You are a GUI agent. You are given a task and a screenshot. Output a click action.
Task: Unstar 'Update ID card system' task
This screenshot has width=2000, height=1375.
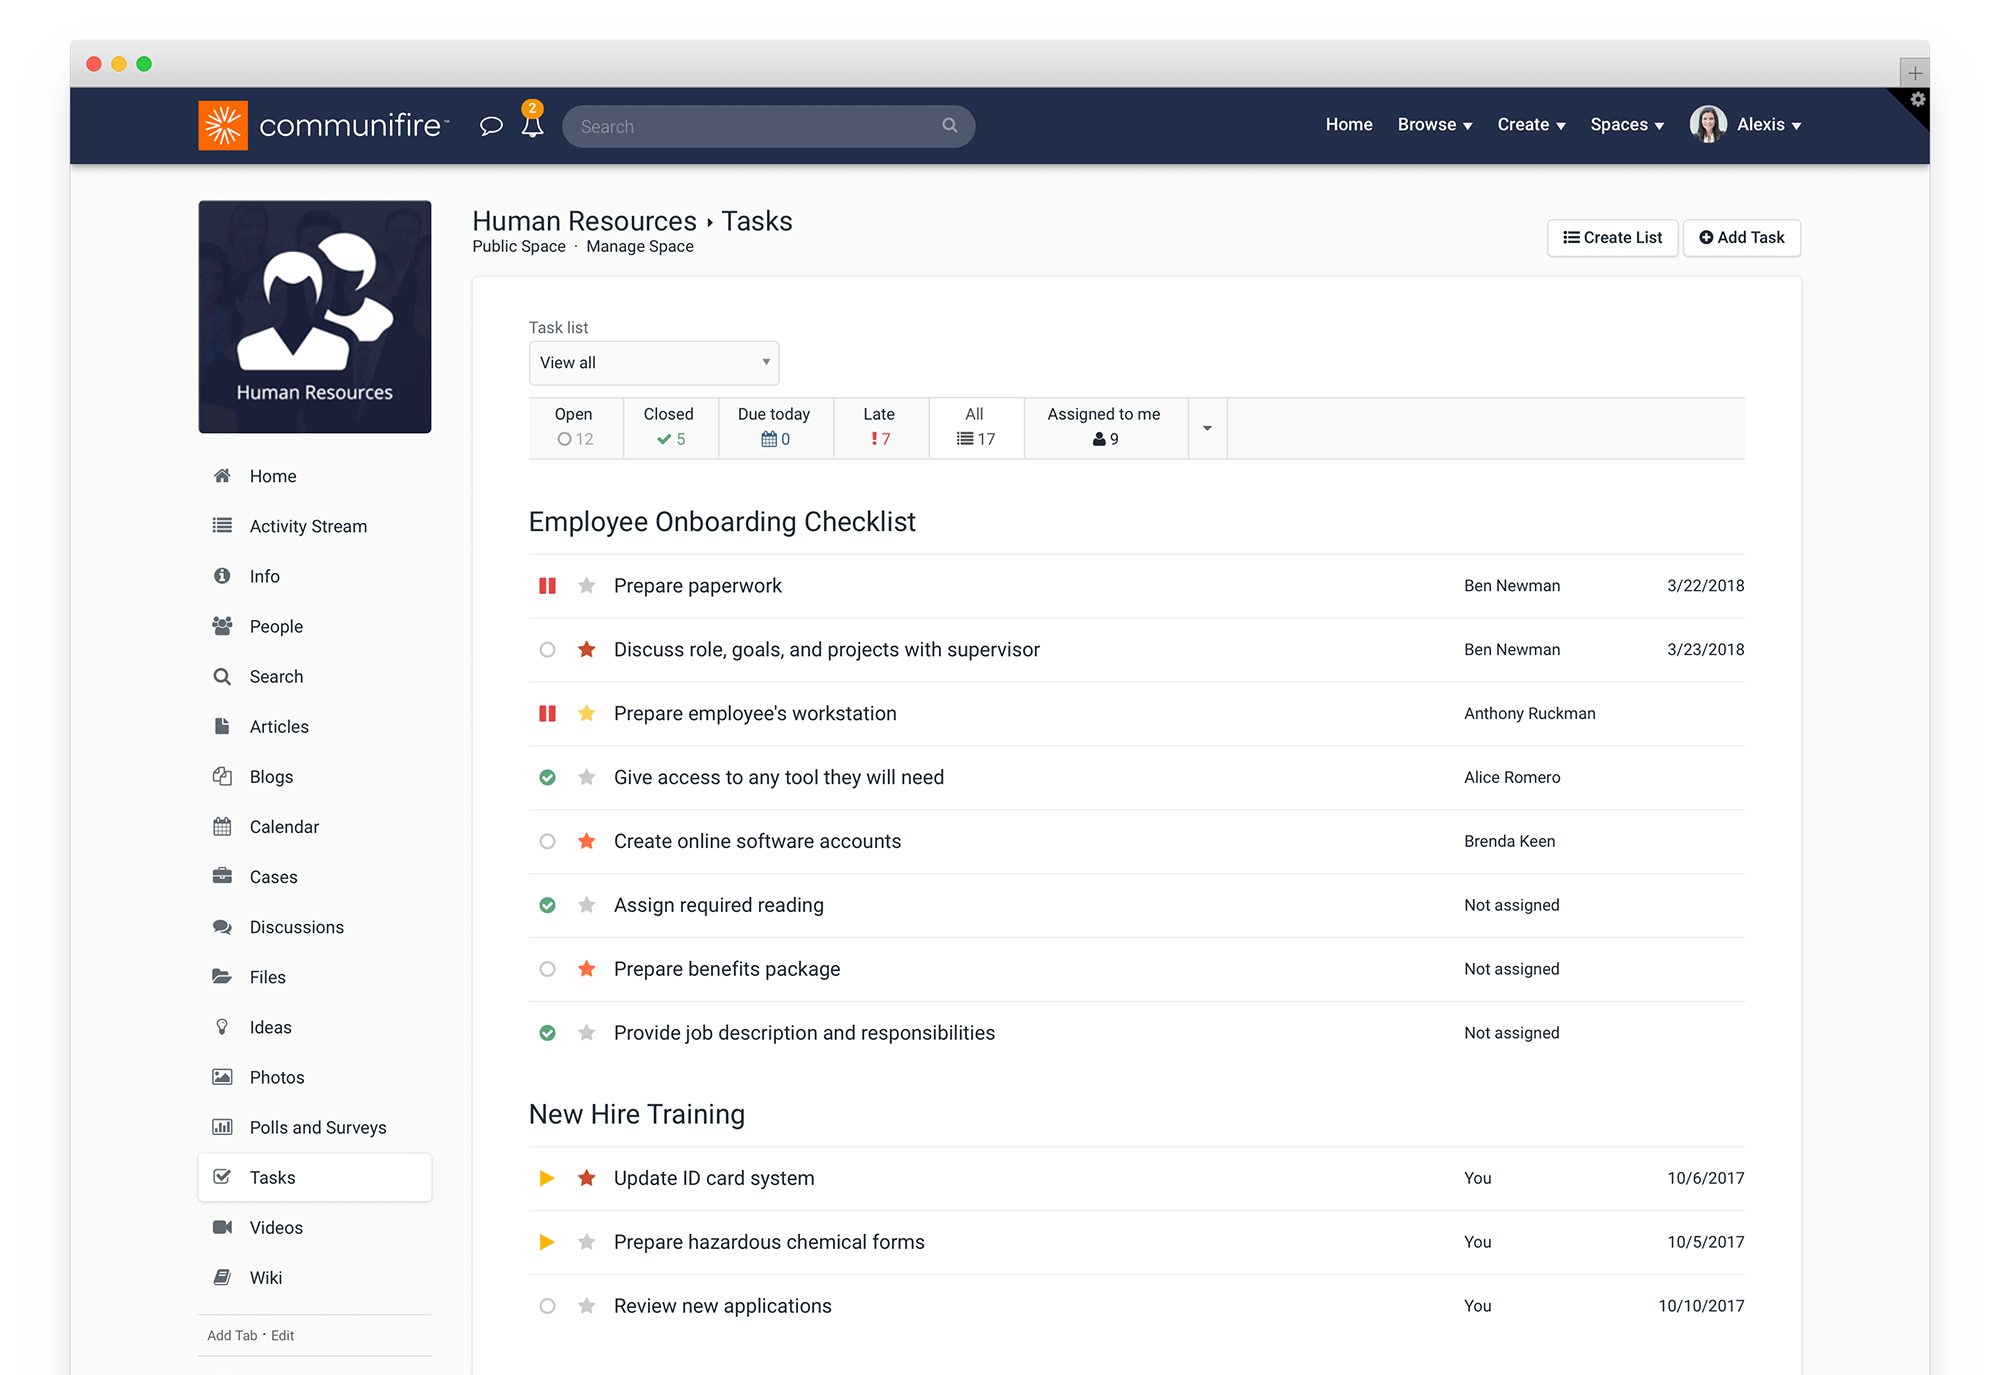tap(586, 1178)
